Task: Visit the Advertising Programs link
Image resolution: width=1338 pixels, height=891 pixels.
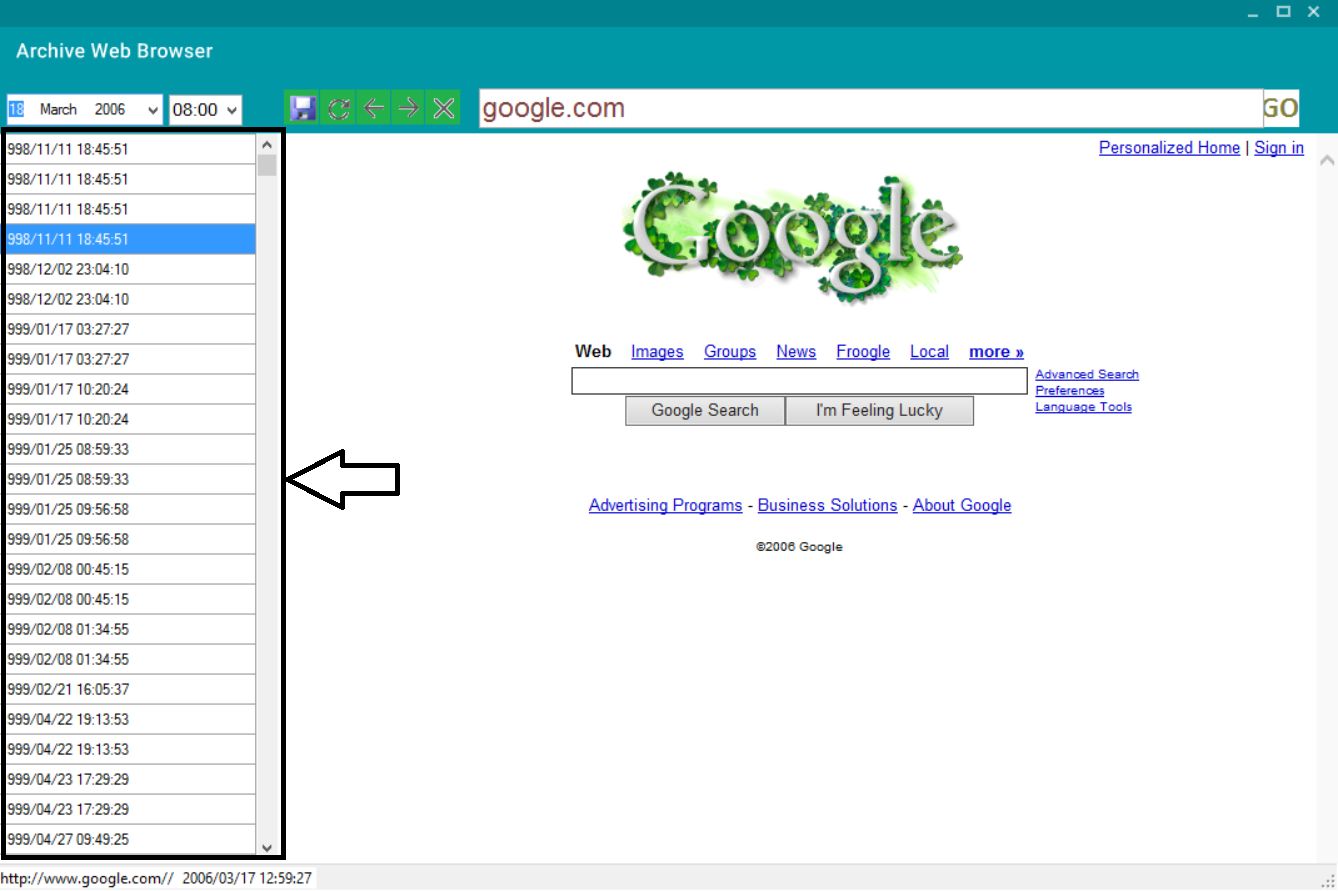Action: pyautogui.click(x=665, y=506)
